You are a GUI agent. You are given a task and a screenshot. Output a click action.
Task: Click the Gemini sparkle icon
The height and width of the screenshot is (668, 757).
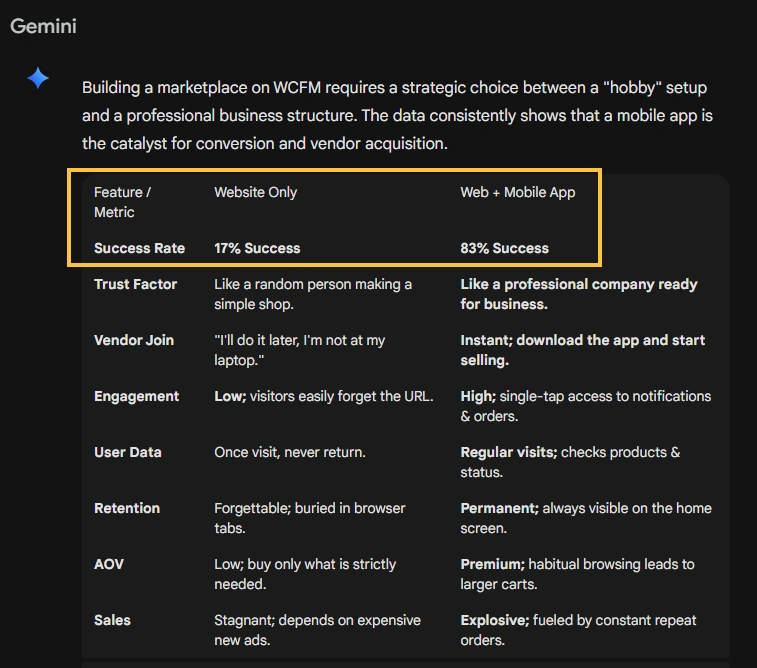(38, 78)
